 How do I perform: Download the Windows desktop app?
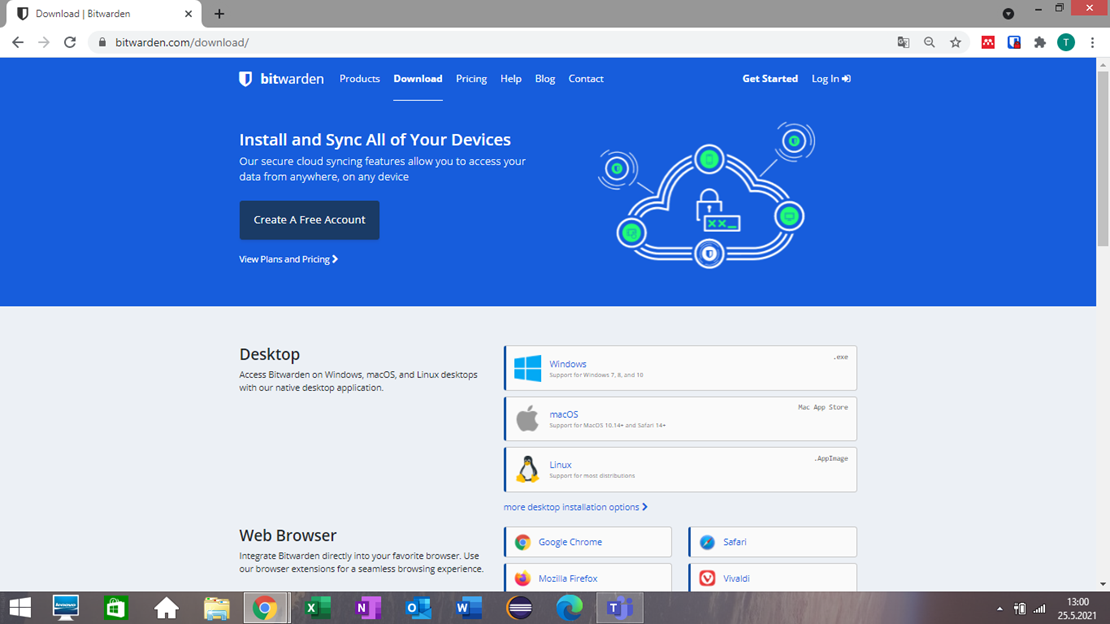[680, 368]
